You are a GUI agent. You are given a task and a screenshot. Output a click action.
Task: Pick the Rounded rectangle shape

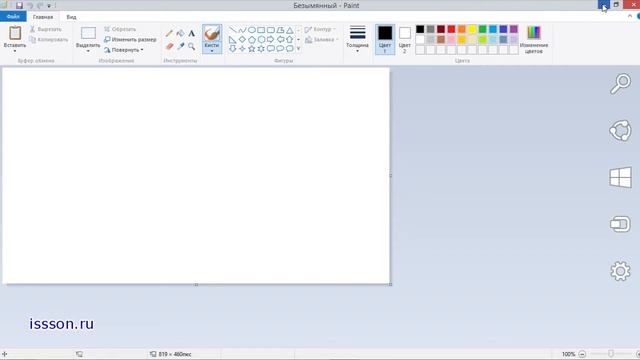tap(271, 30)
